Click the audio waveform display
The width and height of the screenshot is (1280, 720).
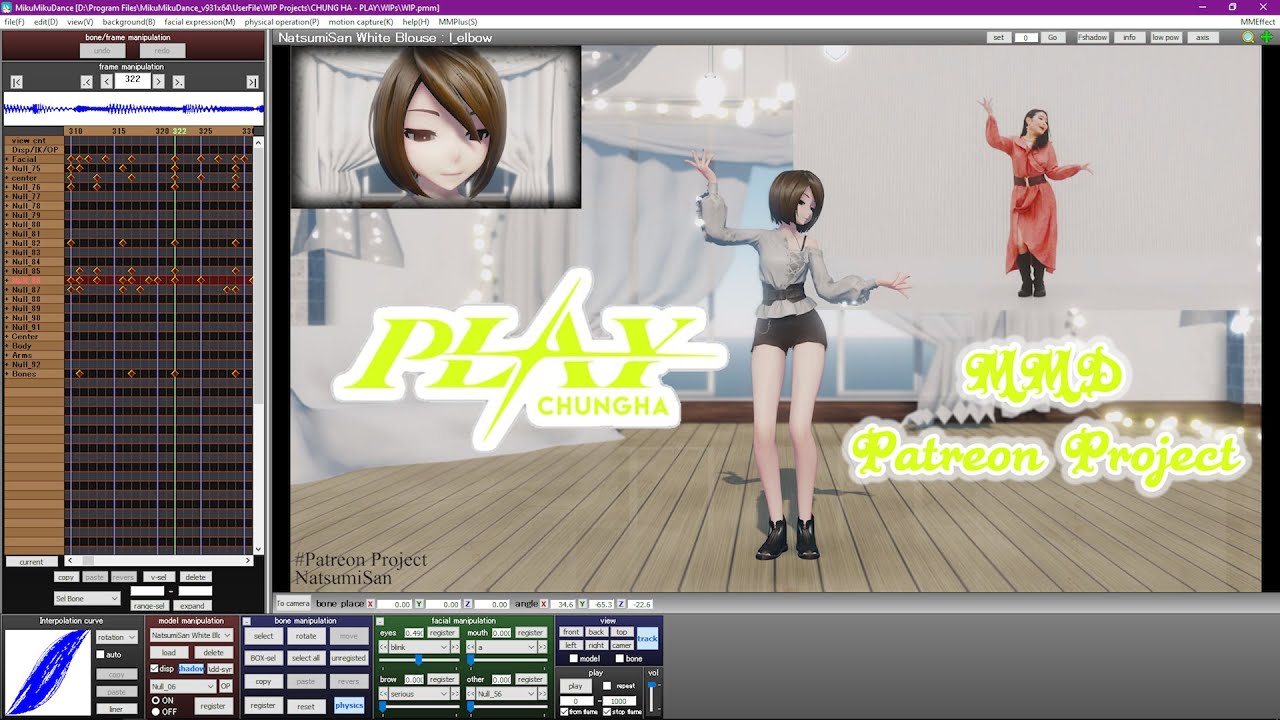133,108
